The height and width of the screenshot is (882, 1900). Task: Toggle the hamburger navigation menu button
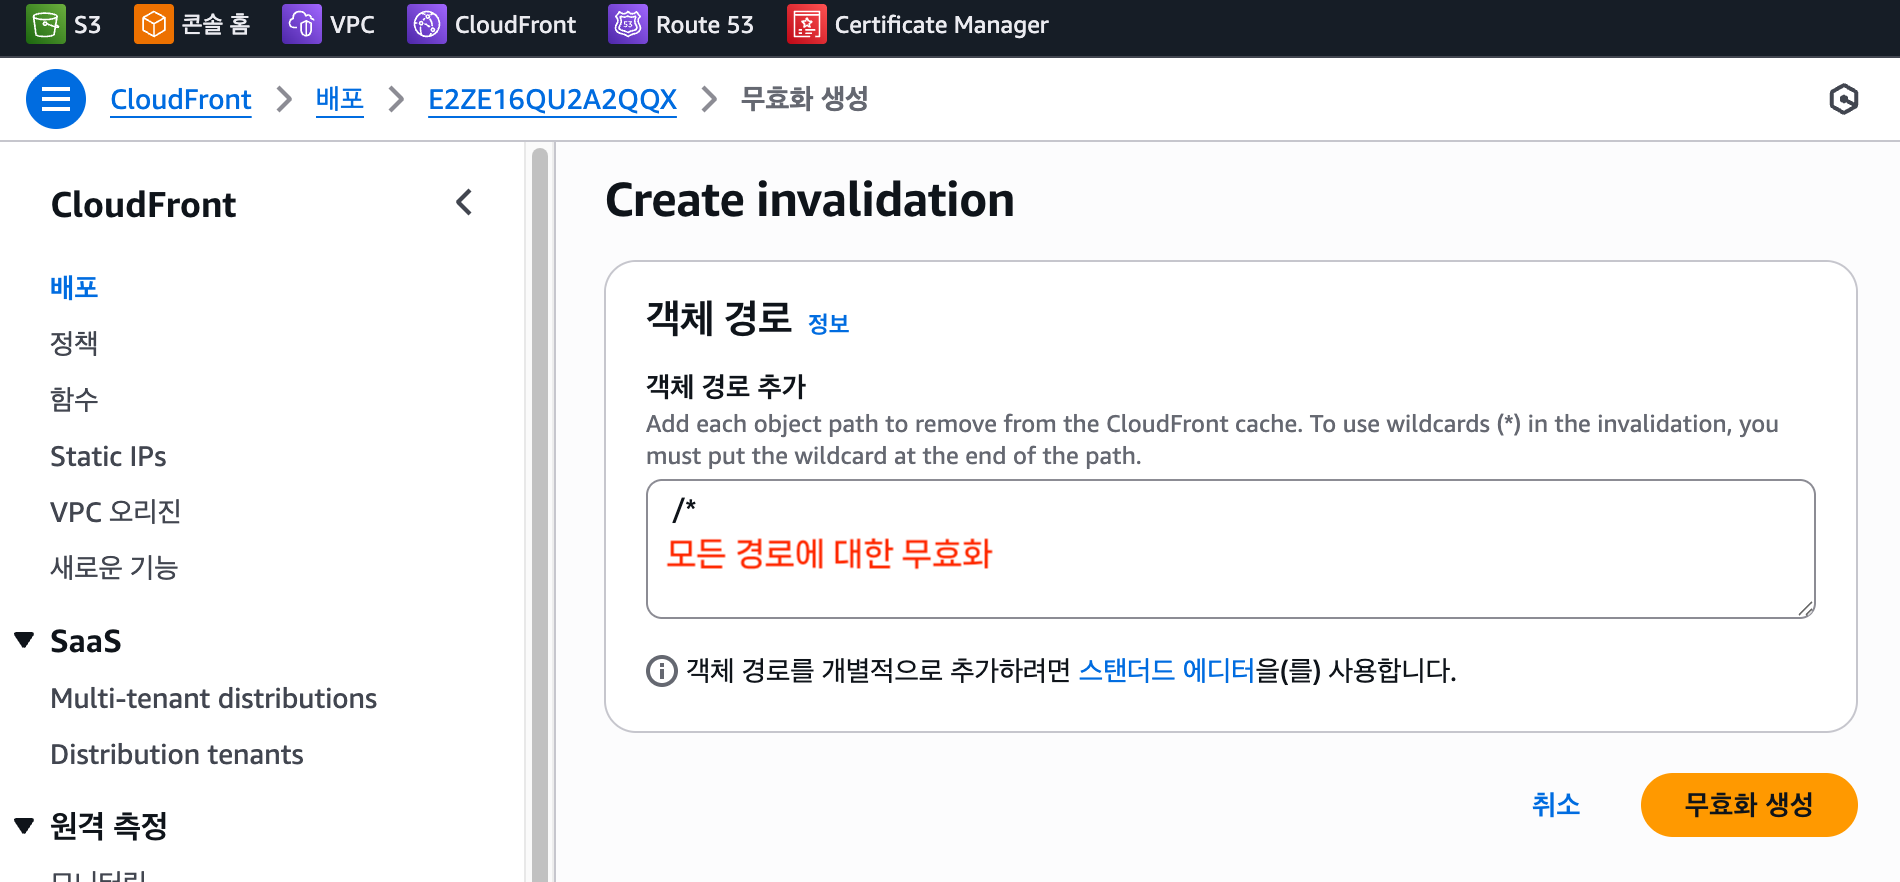pyautogui.click(x=55, y=99)
